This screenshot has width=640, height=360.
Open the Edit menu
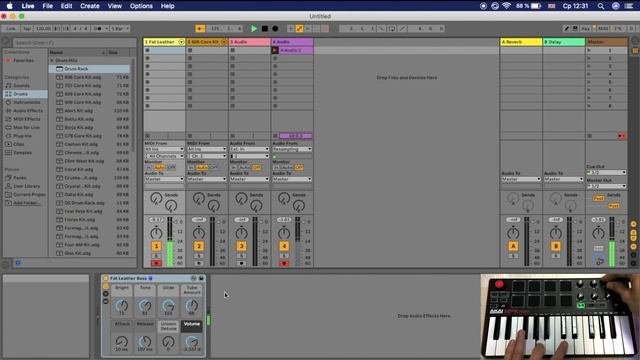(67, 6)
